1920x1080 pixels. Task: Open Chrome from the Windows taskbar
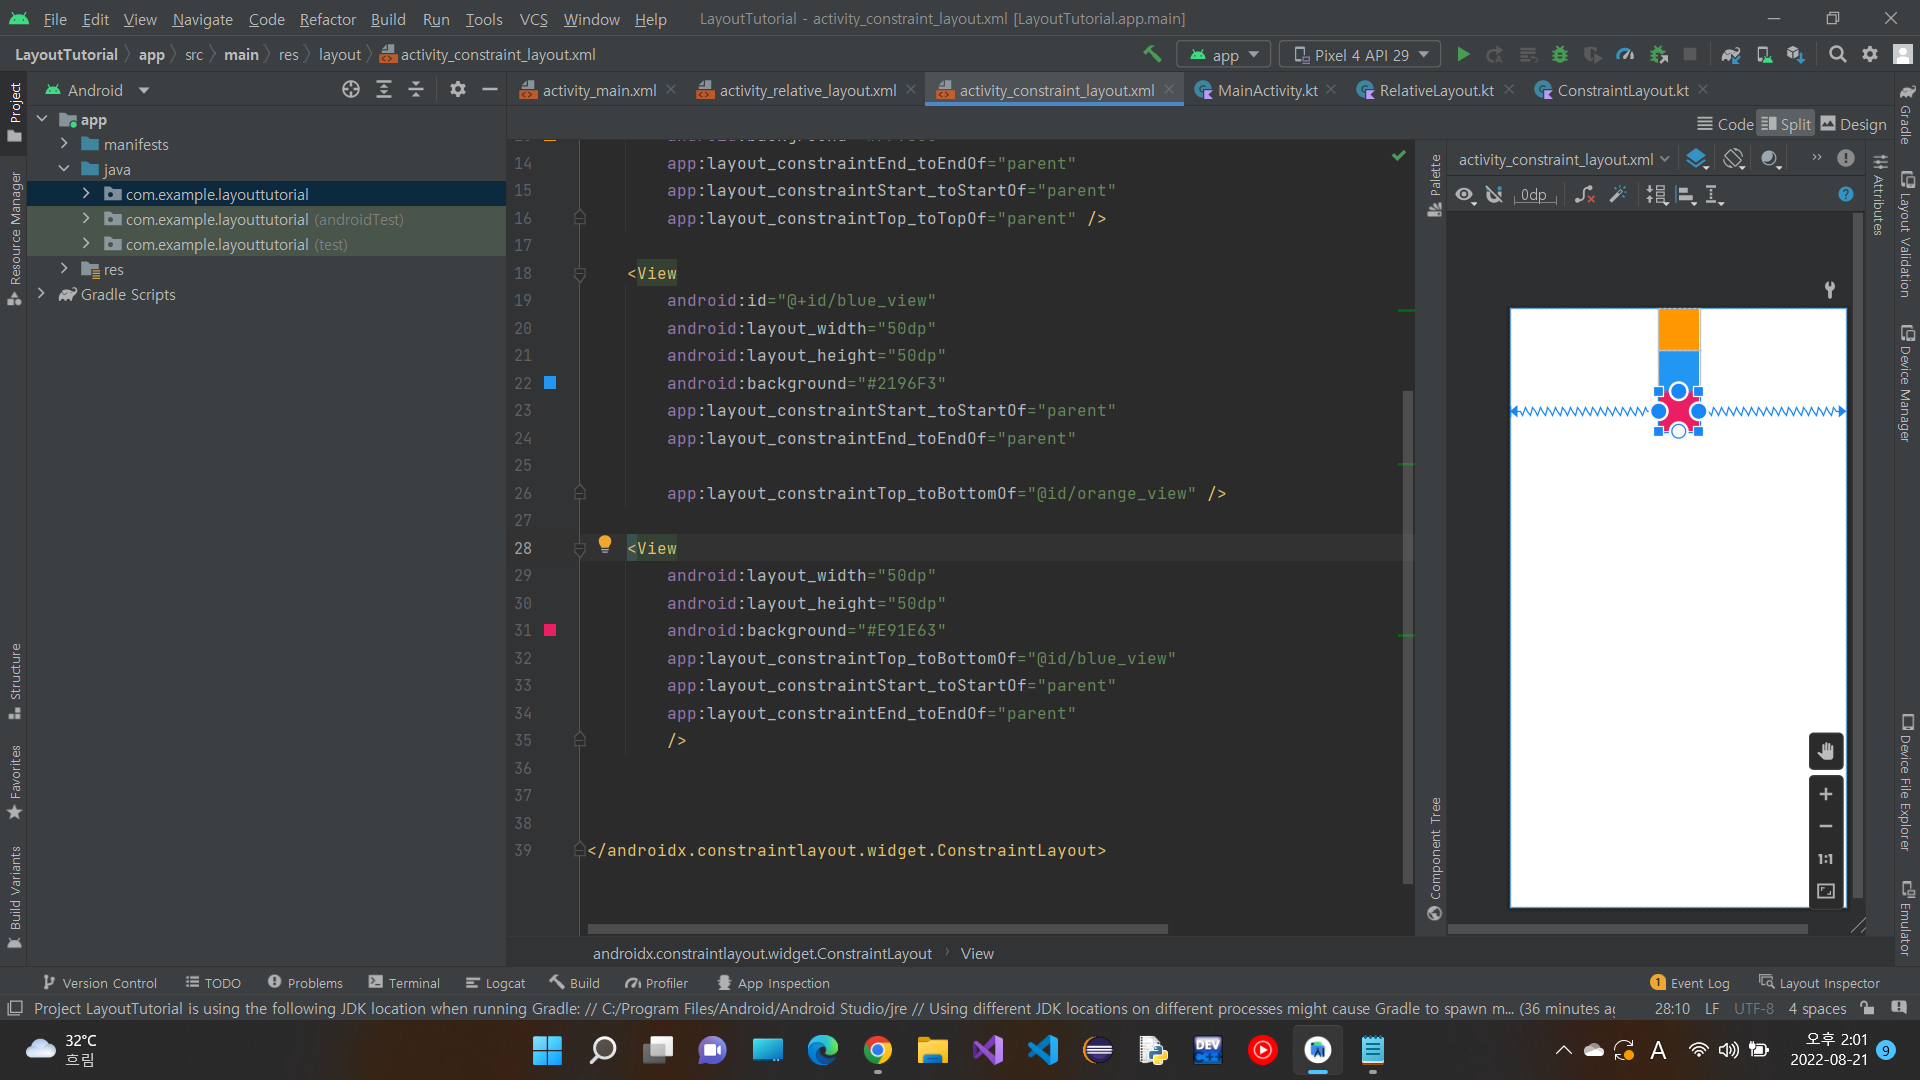[x=877, y=1050]
